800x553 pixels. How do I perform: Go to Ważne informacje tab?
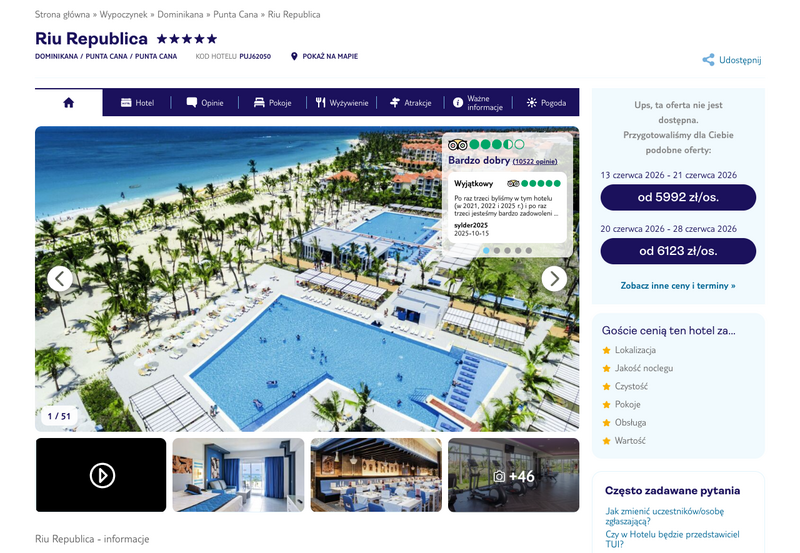point(478,103)
